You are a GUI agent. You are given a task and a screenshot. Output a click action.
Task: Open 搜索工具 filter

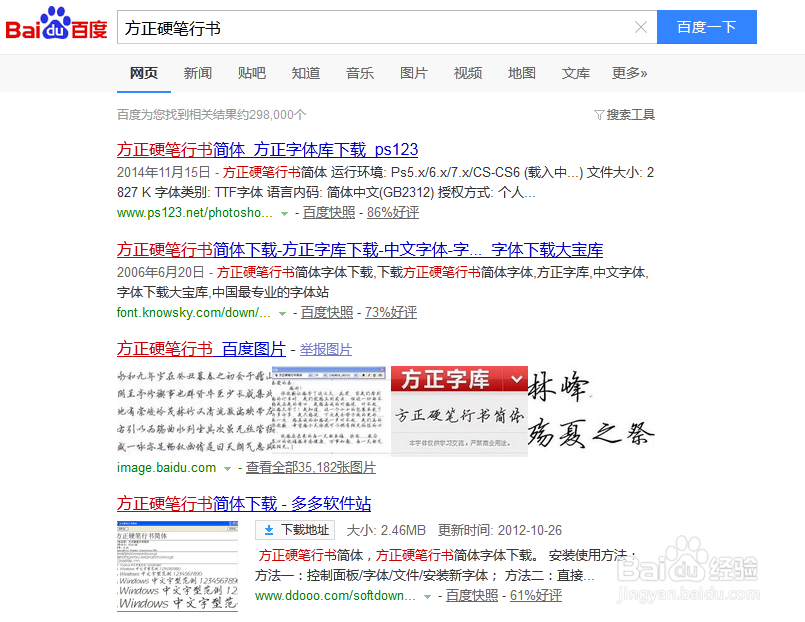(x=625, y=114)
